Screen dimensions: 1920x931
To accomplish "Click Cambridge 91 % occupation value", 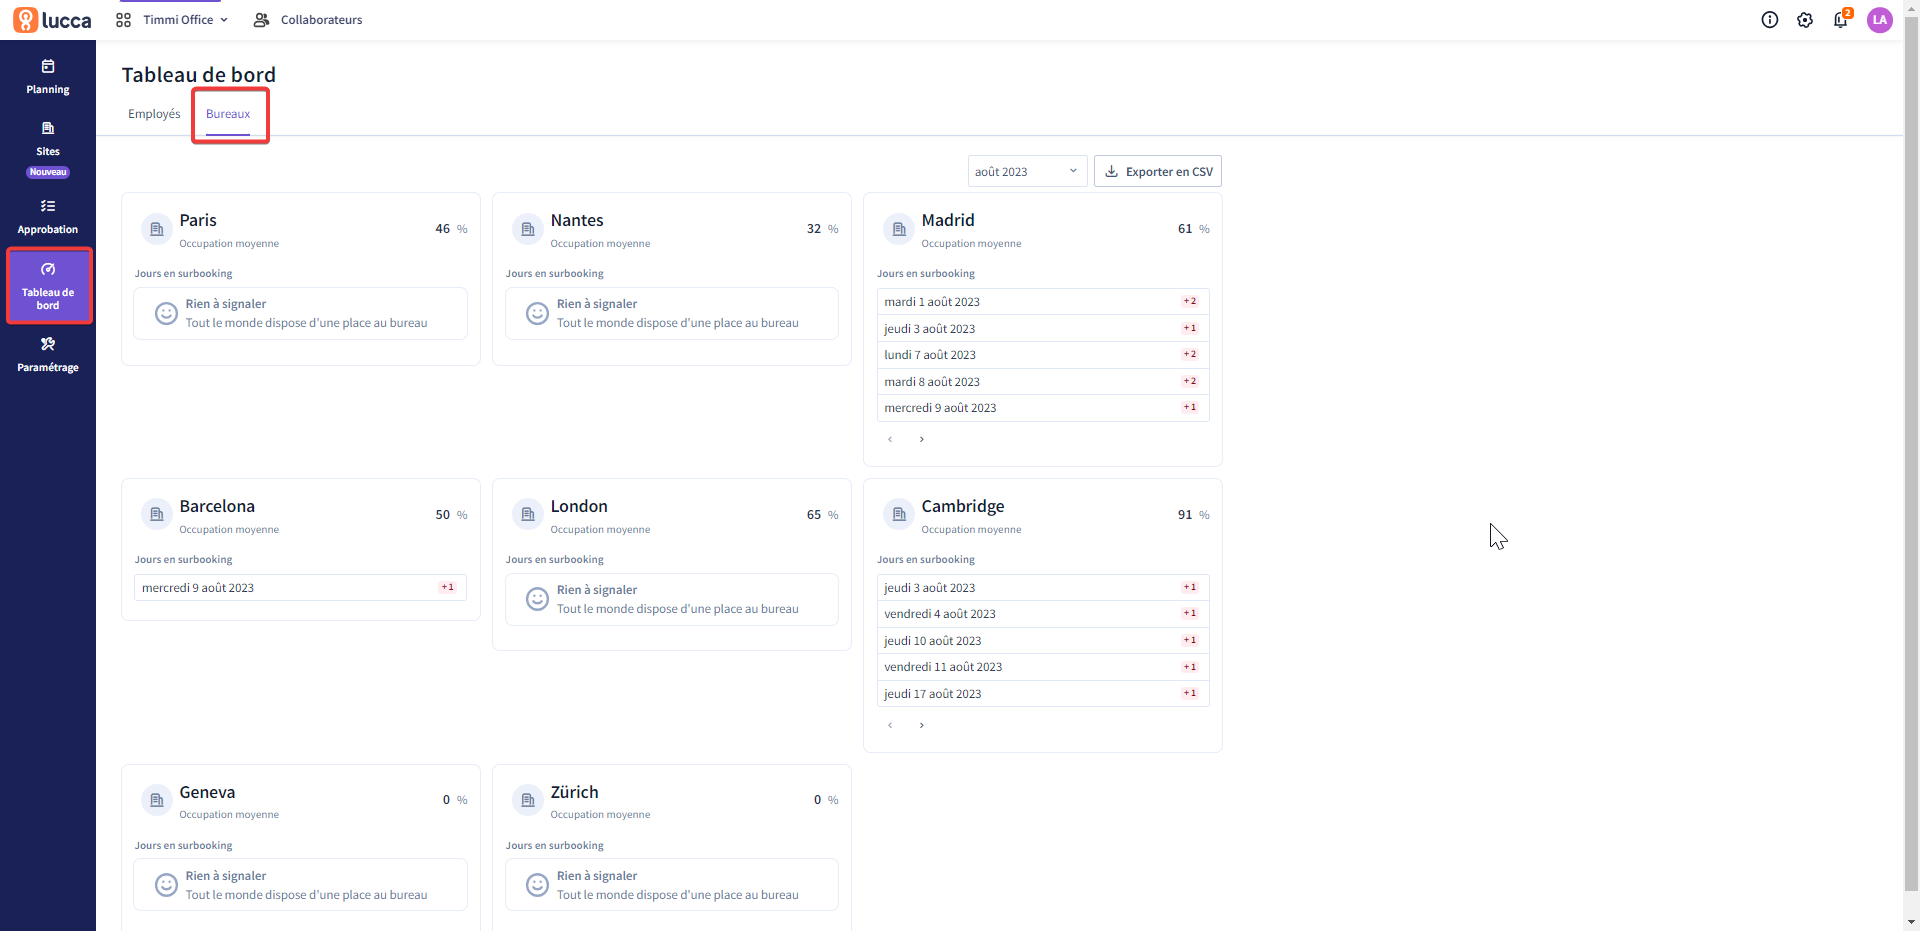I will (x=1193, y=515).
